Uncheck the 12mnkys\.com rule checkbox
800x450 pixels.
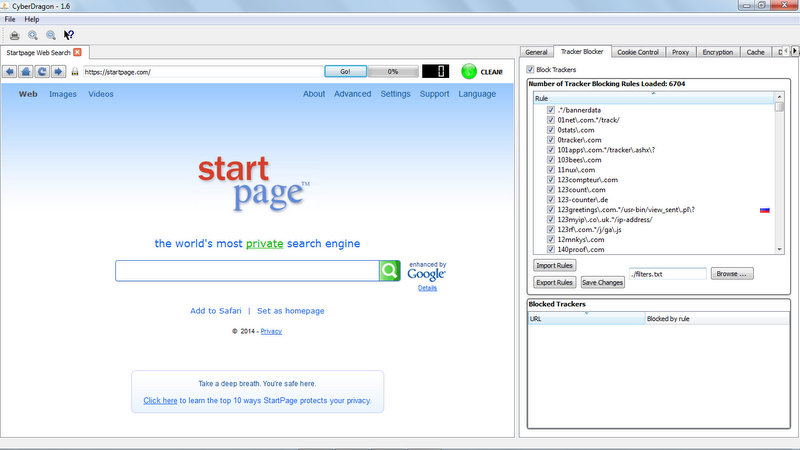point(551,239)
